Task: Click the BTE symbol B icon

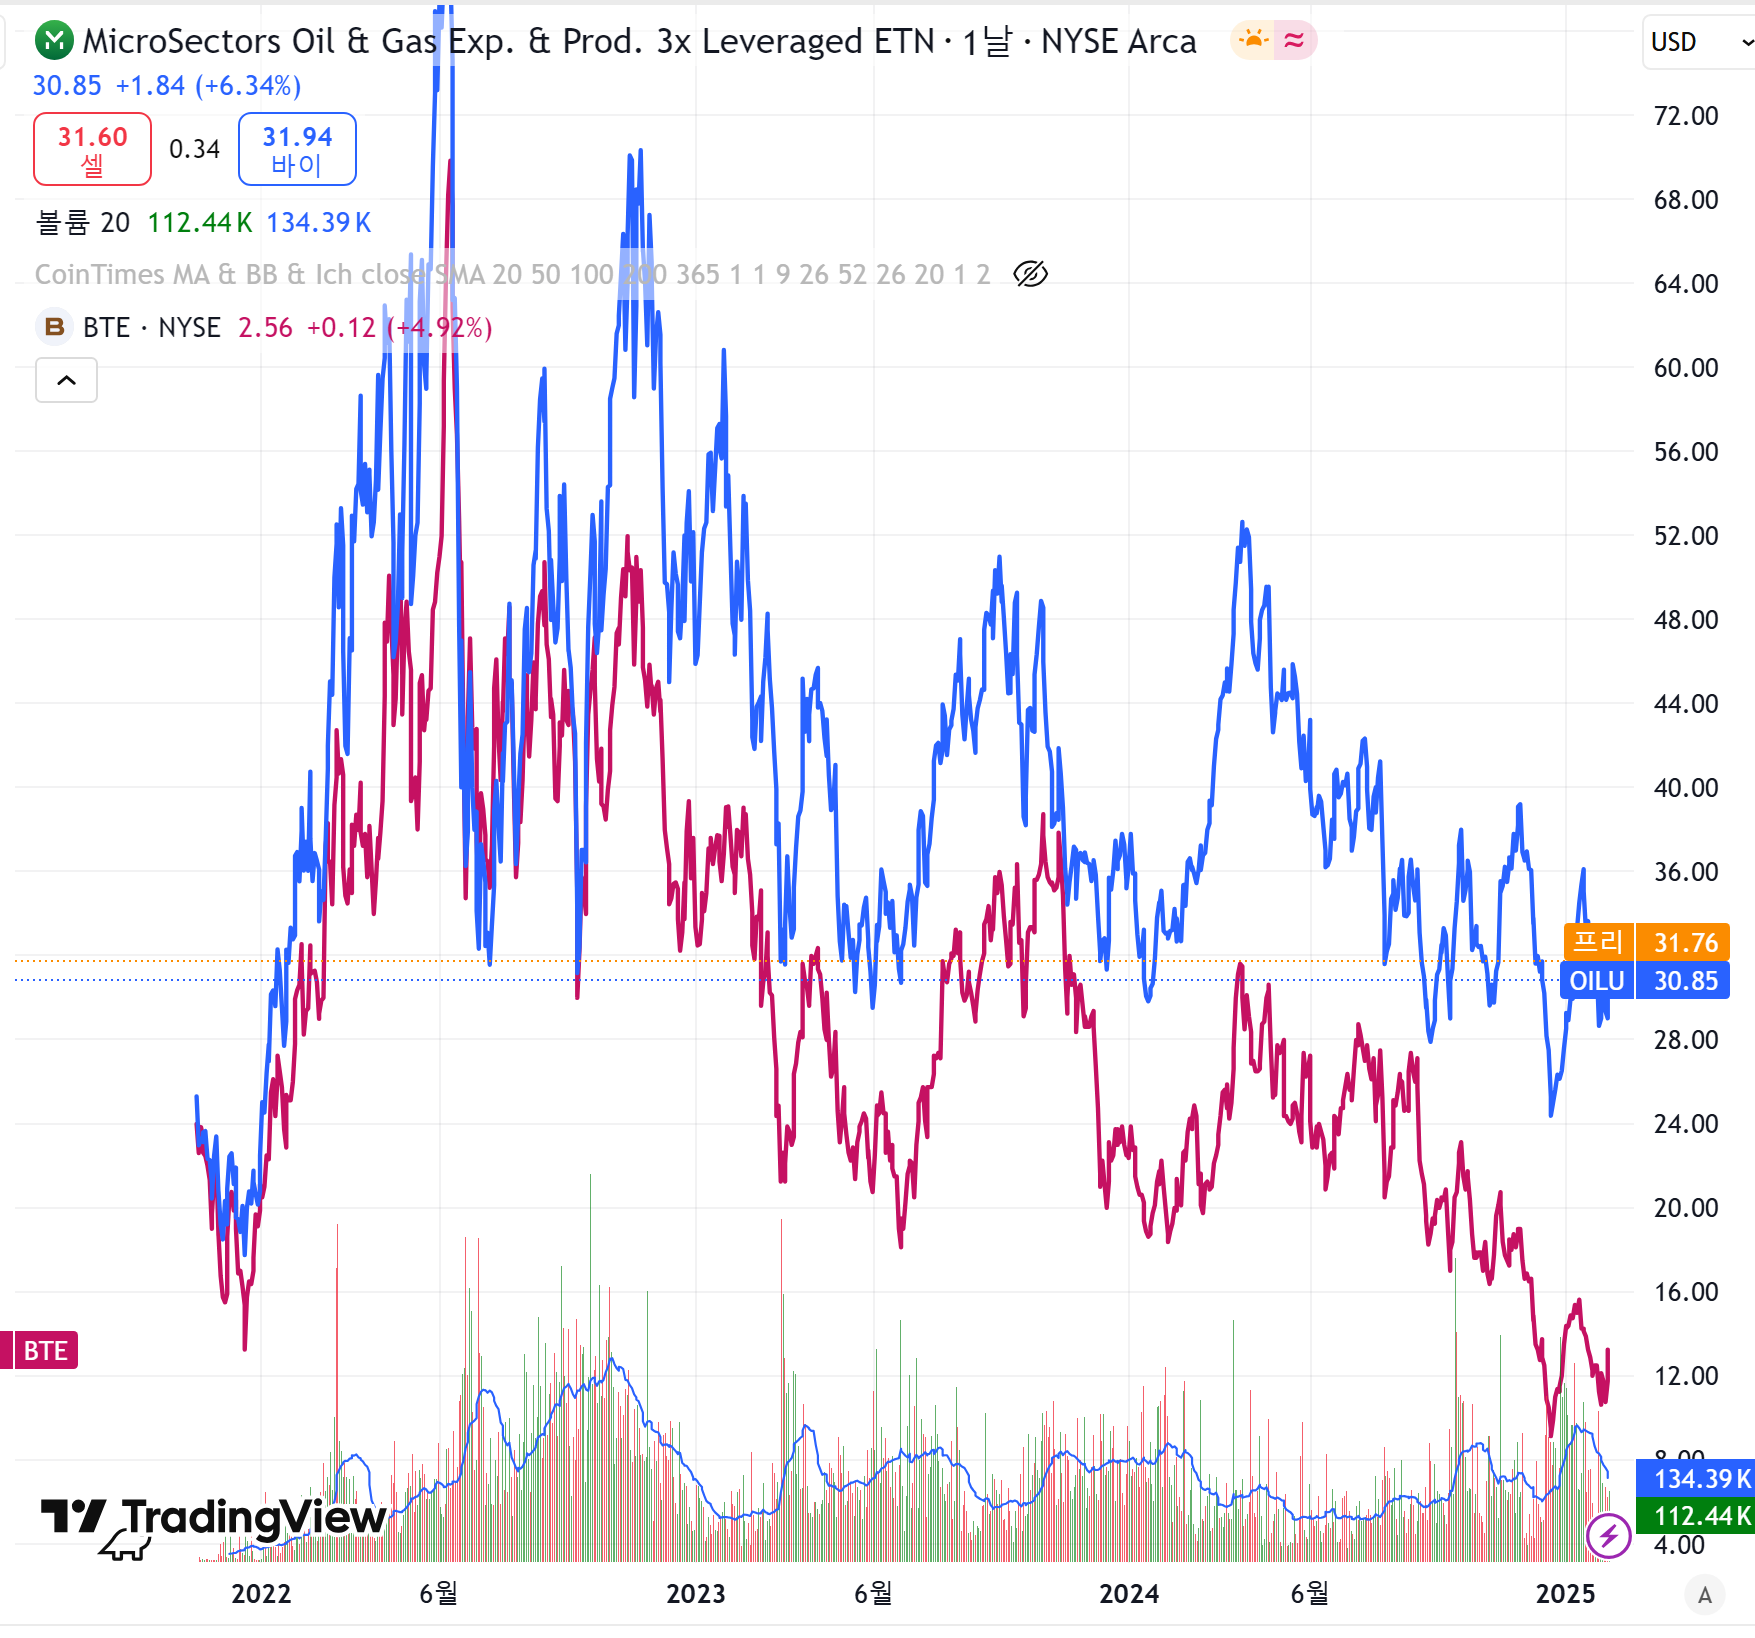Action: (x=54, y=327)
